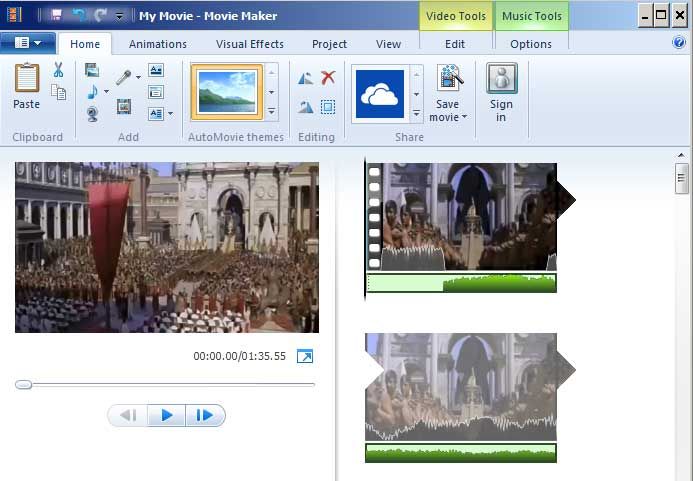The width and height of the screenshot is (693, 481).
Task: Select all icon
Action: [327, 107]
